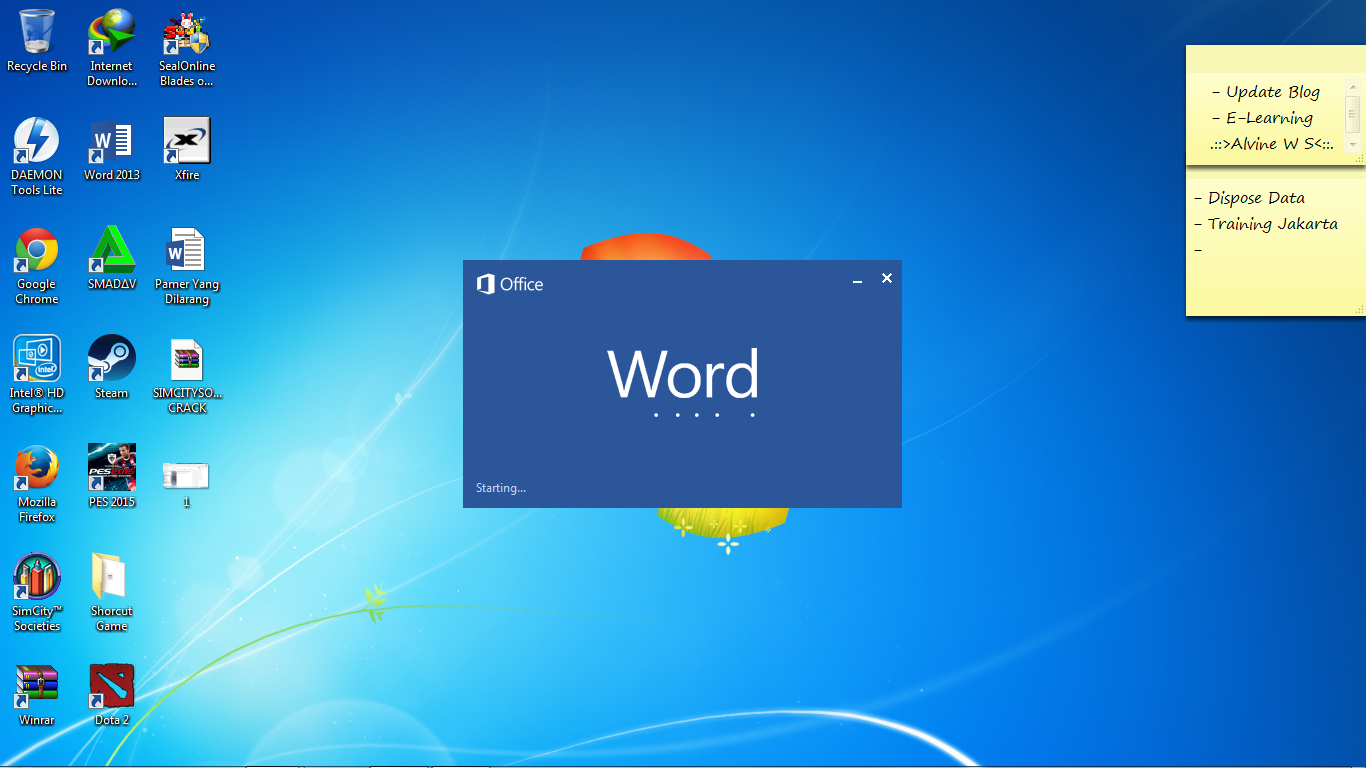1366x768 pixels.
Task: Launch SimCity Societies
Action: point(37,580)
